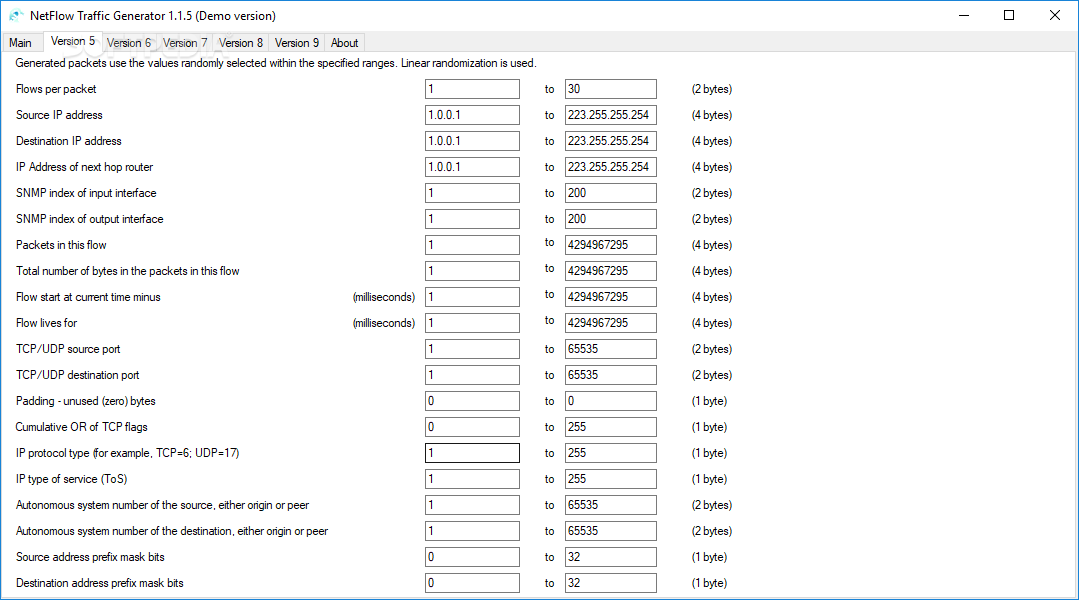Select Destination address prefix mask minimum field

click(472, 583)
